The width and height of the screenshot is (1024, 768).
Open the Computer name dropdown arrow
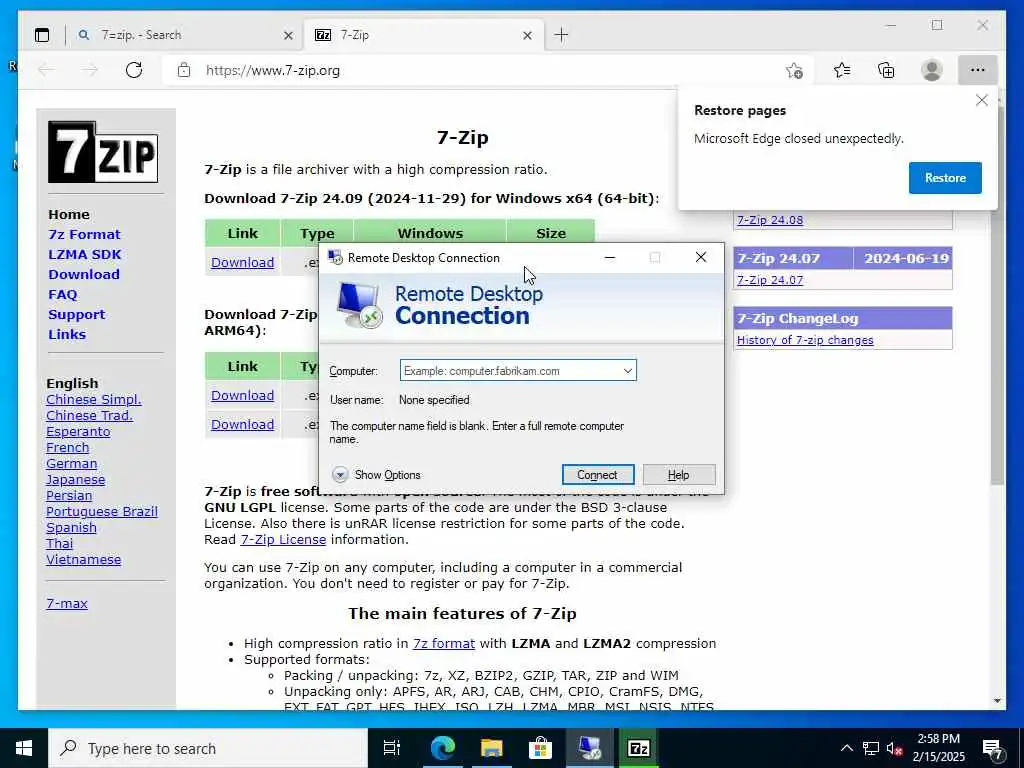pyautogui.click(x=628, y=371)
